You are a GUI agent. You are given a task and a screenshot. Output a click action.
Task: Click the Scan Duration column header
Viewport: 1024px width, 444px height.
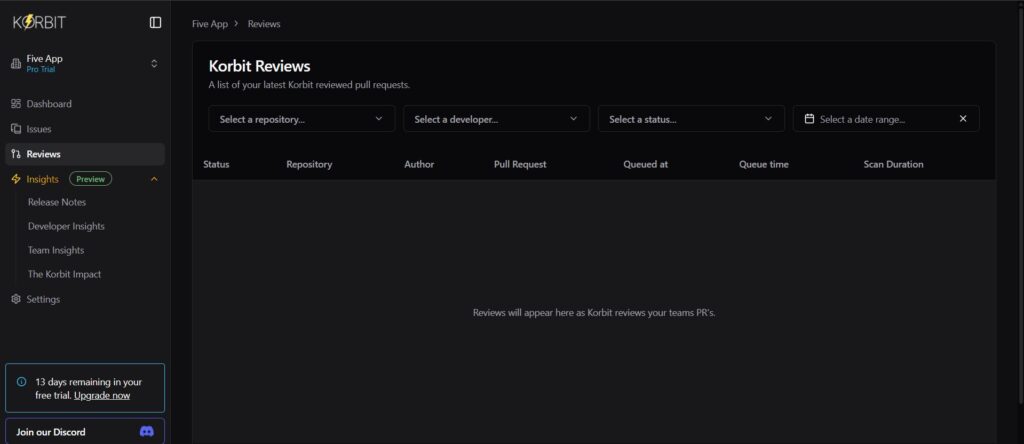click(893, 165)
